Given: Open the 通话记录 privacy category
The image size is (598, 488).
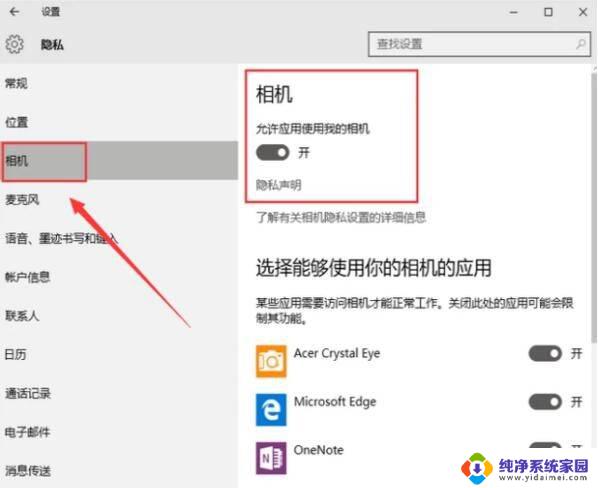Looking at the screenshot, I should (x=119, y=393).
